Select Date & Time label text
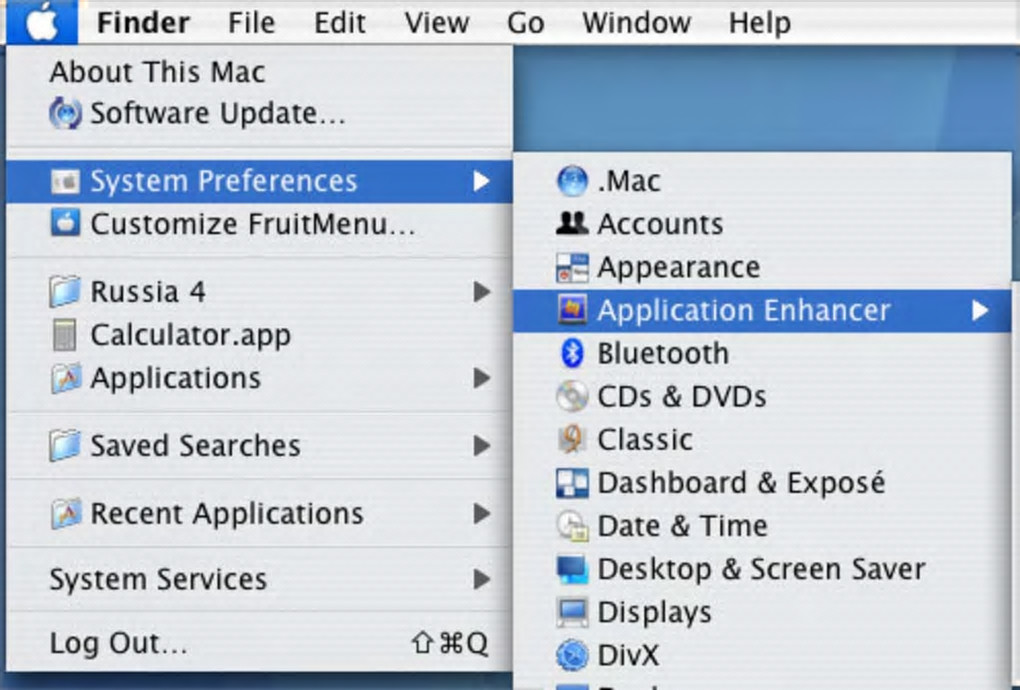Image resolution: width=1020 pixels, height=690 pixels. click(x=682, y=526)
